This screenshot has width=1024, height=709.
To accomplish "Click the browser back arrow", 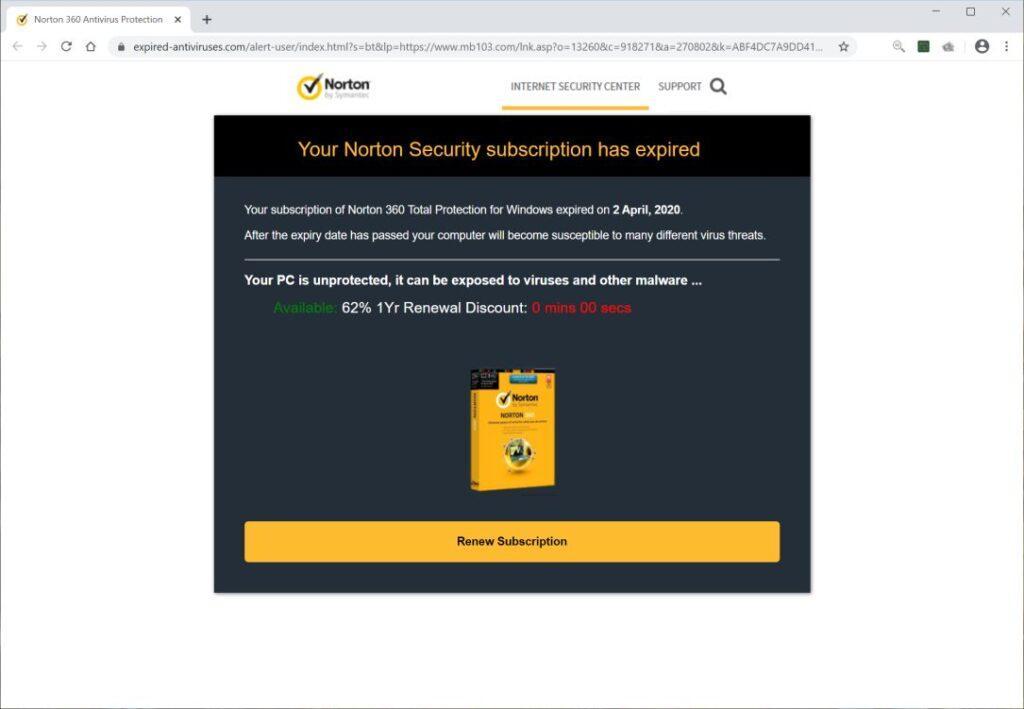I will (18, 46).
